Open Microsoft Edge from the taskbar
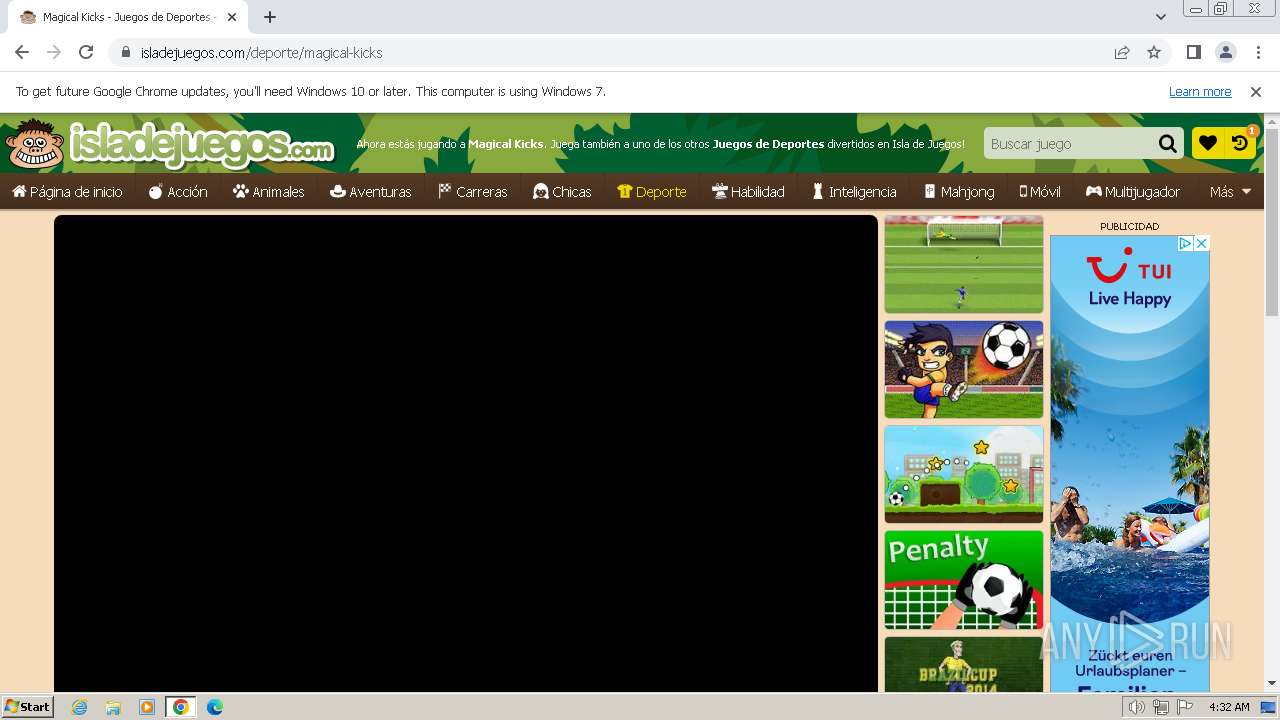The height and width of the screenshot is (720, 1280). pyautogui.click(x=214, y=707)
